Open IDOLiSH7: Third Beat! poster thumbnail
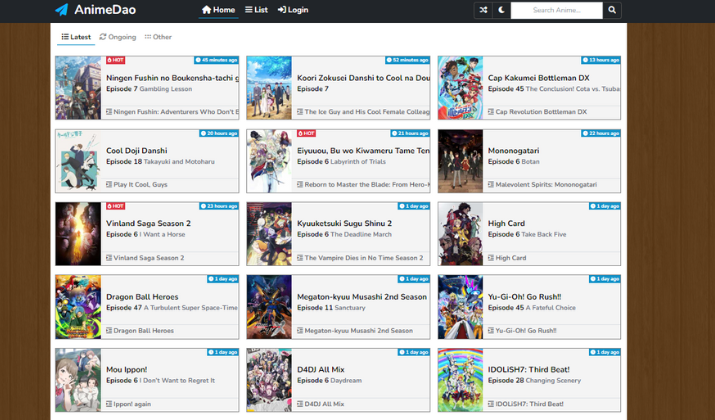The height and width of the screenshot is (420, 715). (x=461, y=380)
